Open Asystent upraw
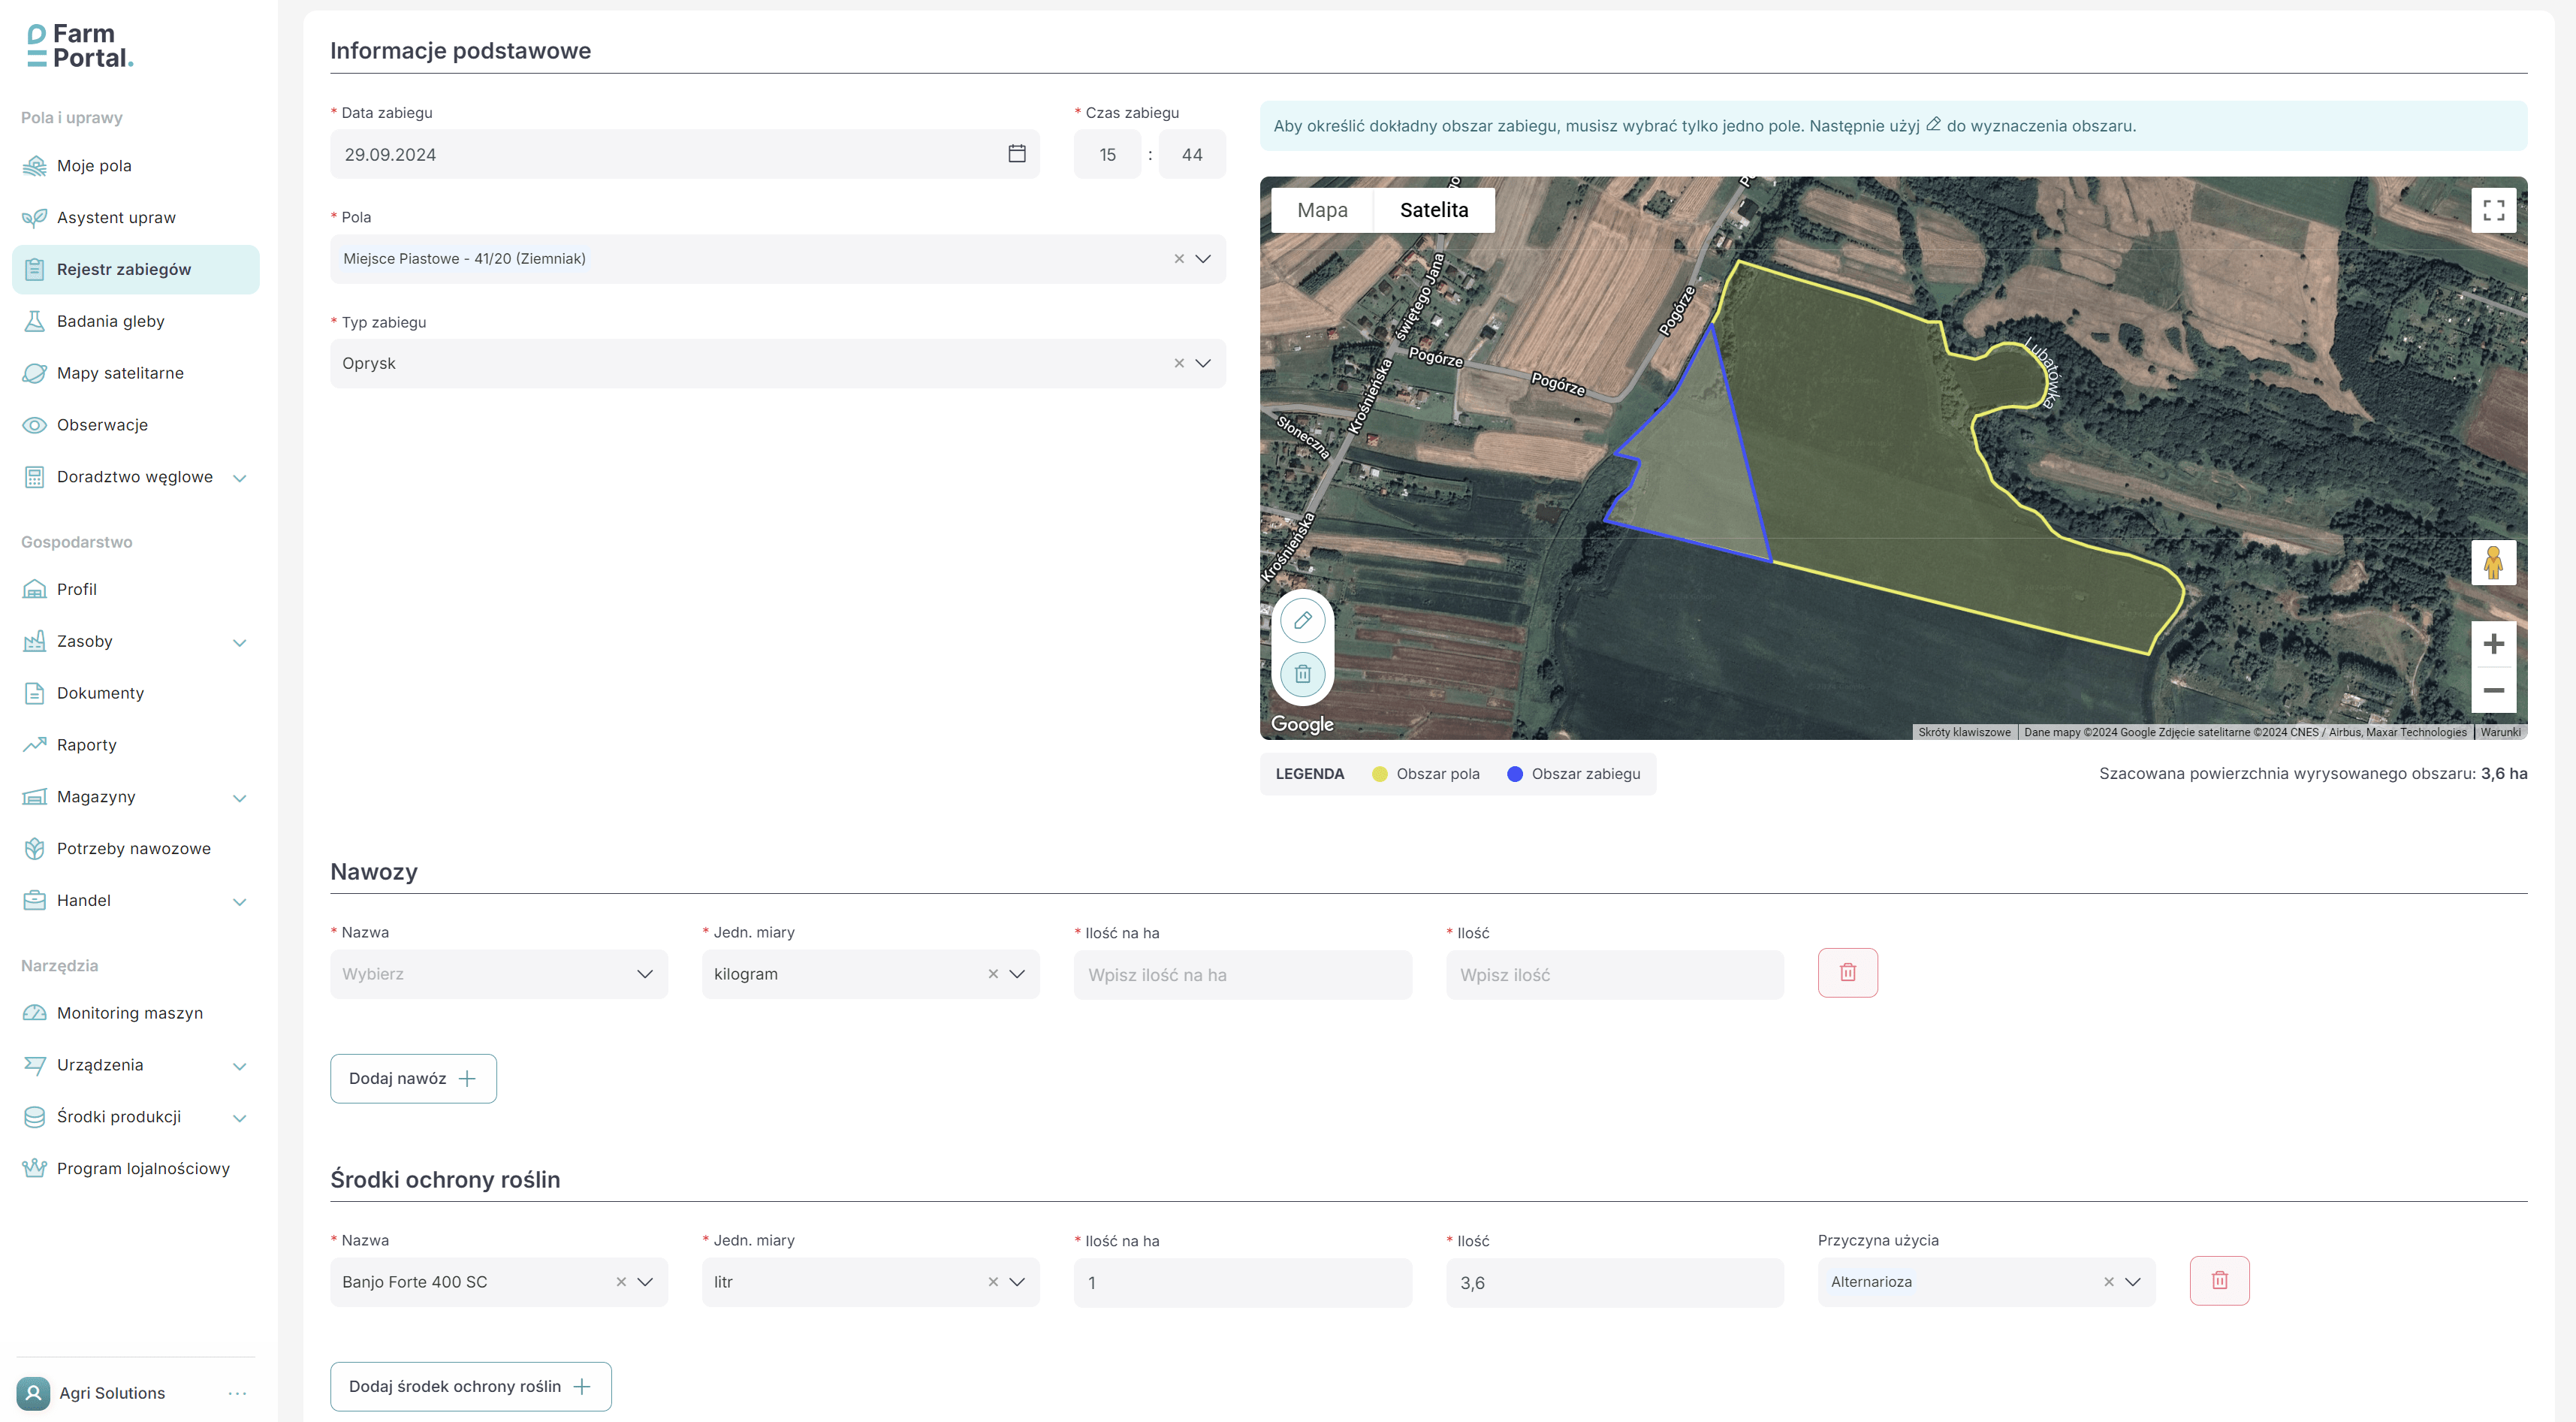This screenshot has height=1422, width=2576. point(136,218)
